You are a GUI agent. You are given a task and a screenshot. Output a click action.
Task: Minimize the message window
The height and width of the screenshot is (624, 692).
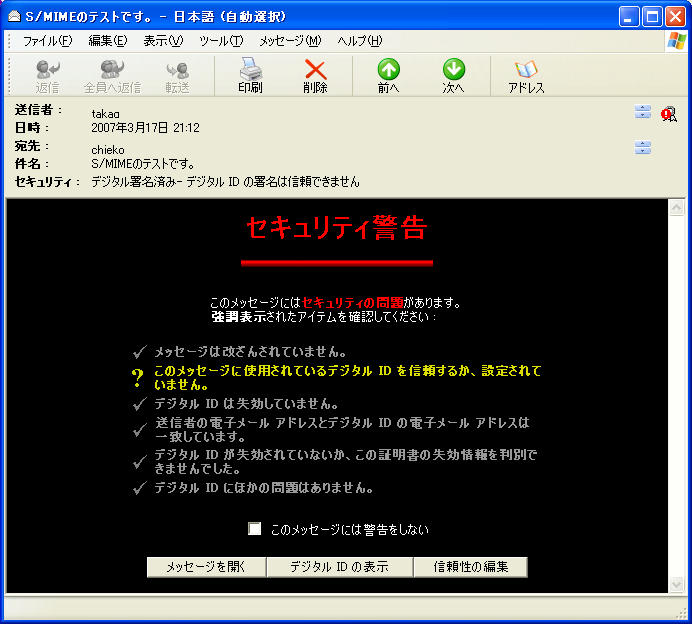tap(628, 17)
